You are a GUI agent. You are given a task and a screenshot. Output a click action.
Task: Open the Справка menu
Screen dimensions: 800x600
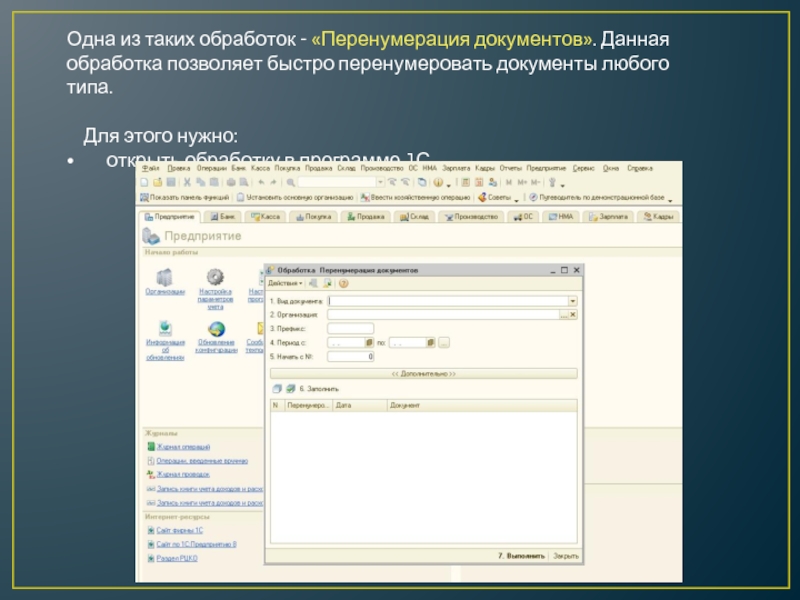pyautogui.click(x=640, y=168)
